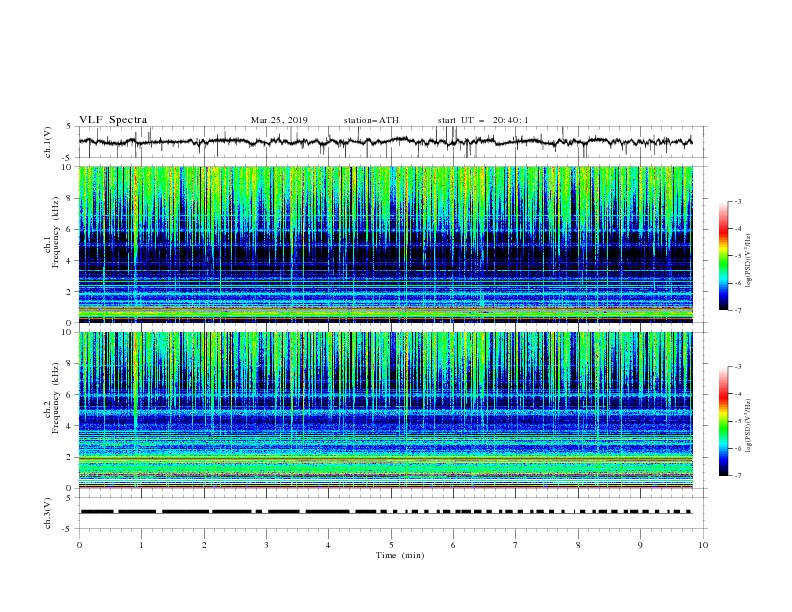Image resolution: width=792 pixels, height=612 pixels.
Task: Click the 'ch.3(V)' axis label
Action: tap(48, 513)
